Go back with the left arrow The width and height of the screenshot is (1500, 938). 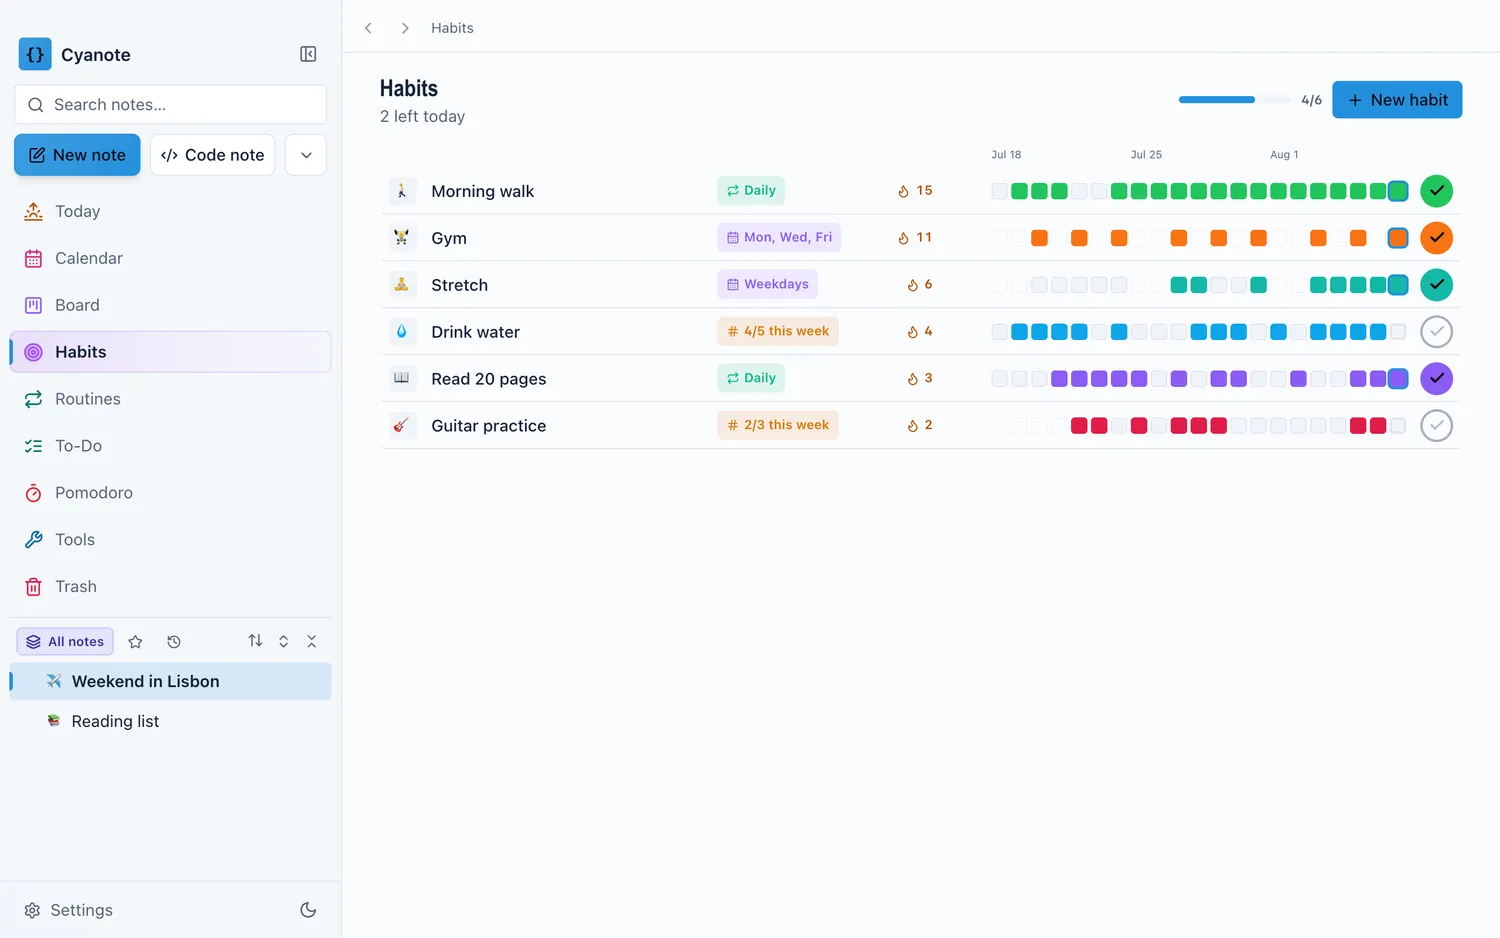tap(368, 28)
